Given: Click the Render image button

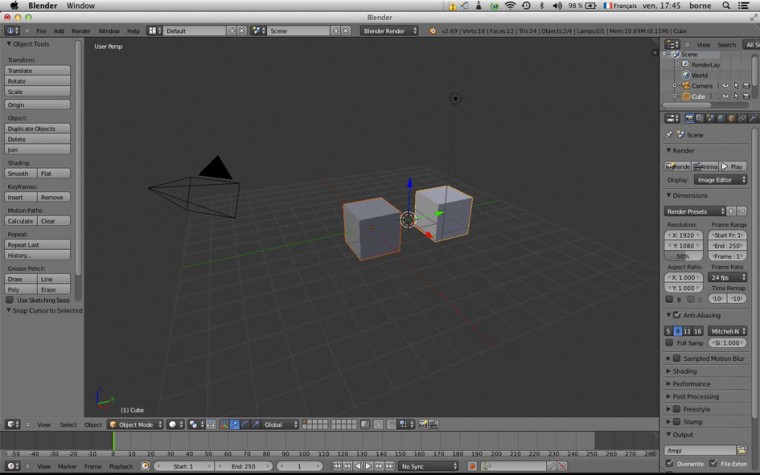Looking at the screenshot, I should point(679,166).
